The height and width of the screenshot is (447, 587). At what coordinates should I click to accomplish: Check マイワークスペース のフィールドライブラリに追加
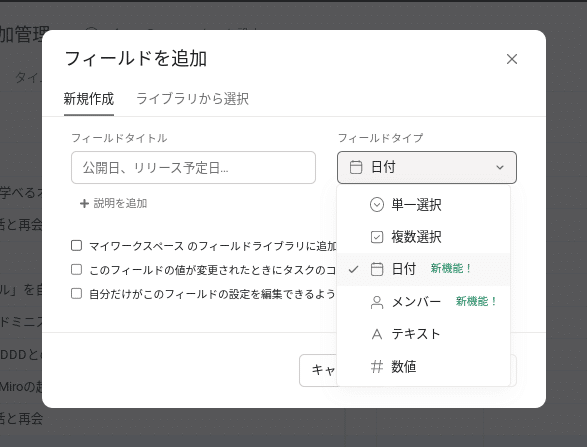click(x=76, y=246)
